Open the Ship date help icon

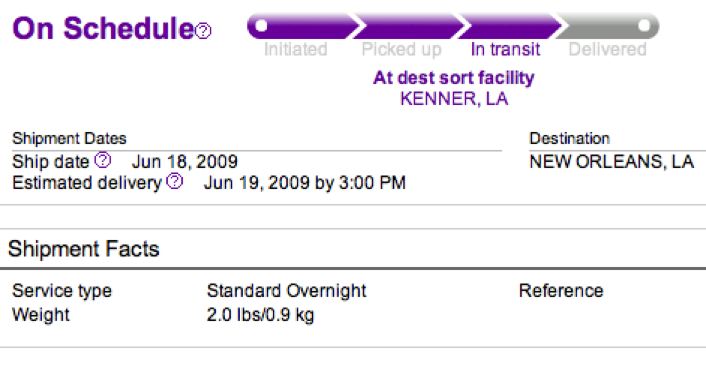pos(103,160)
